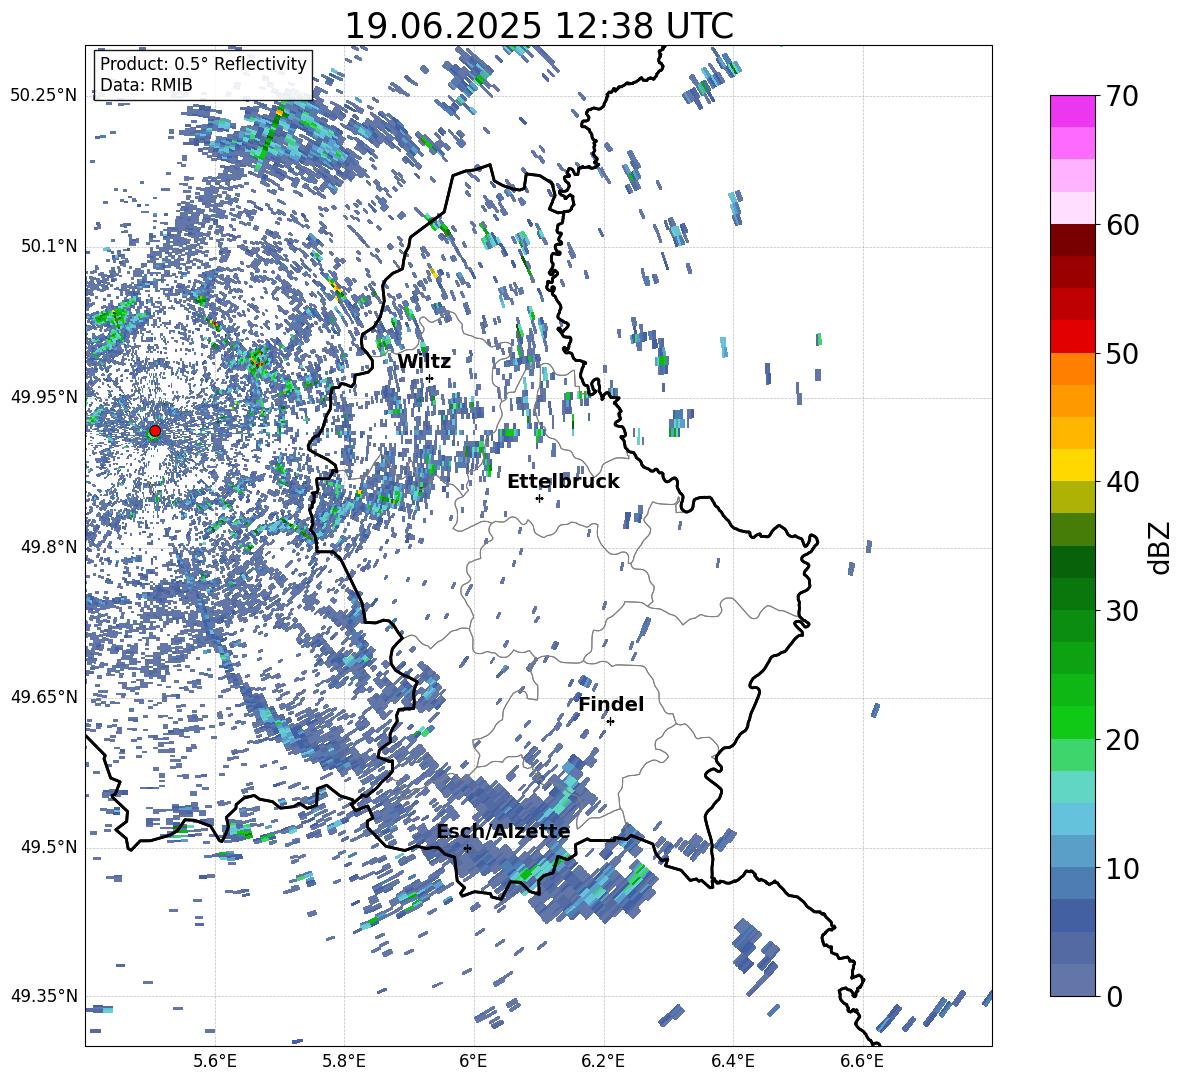The image size is (1184, 1081).
Task: Click the 50.25°N latitude label
Action: click(44, 96)
